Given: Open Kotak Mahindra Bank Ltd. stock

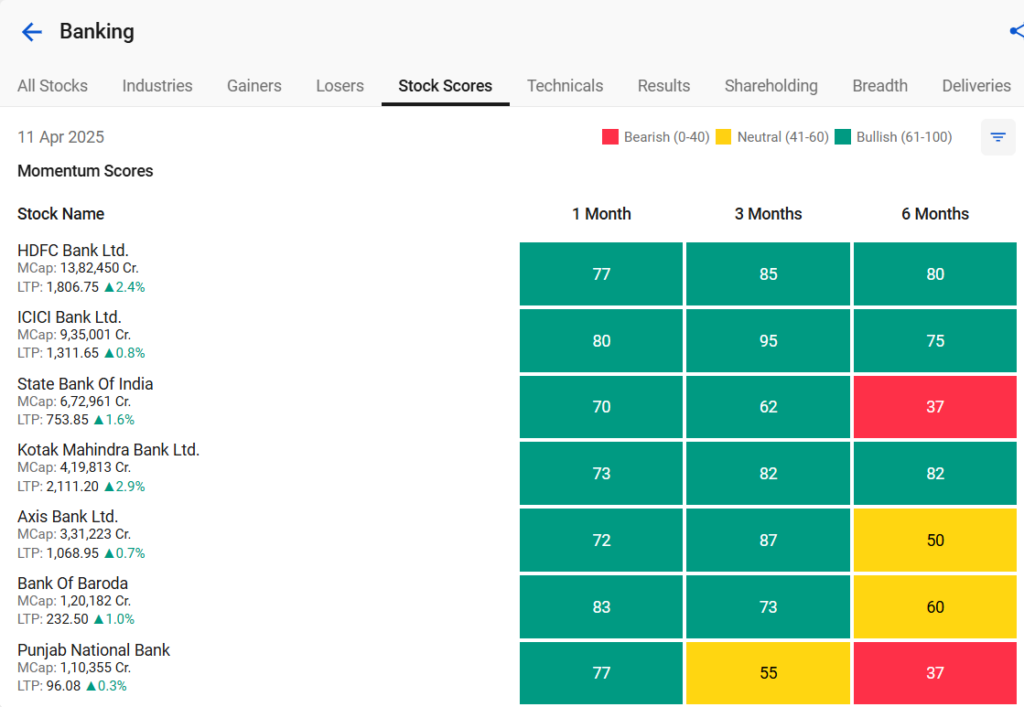Looking at the screenshot, I should point(108,450).
